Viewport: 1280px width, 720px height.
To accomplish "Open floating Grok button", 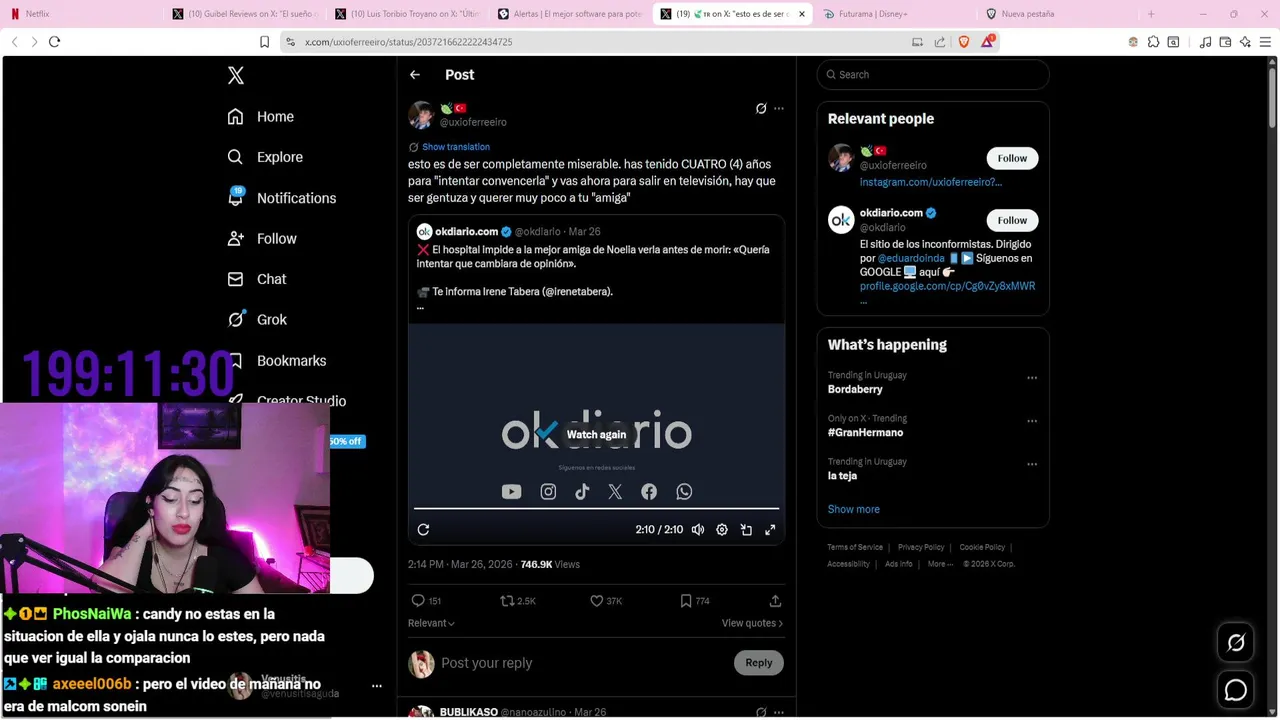I will point(1236,643).
